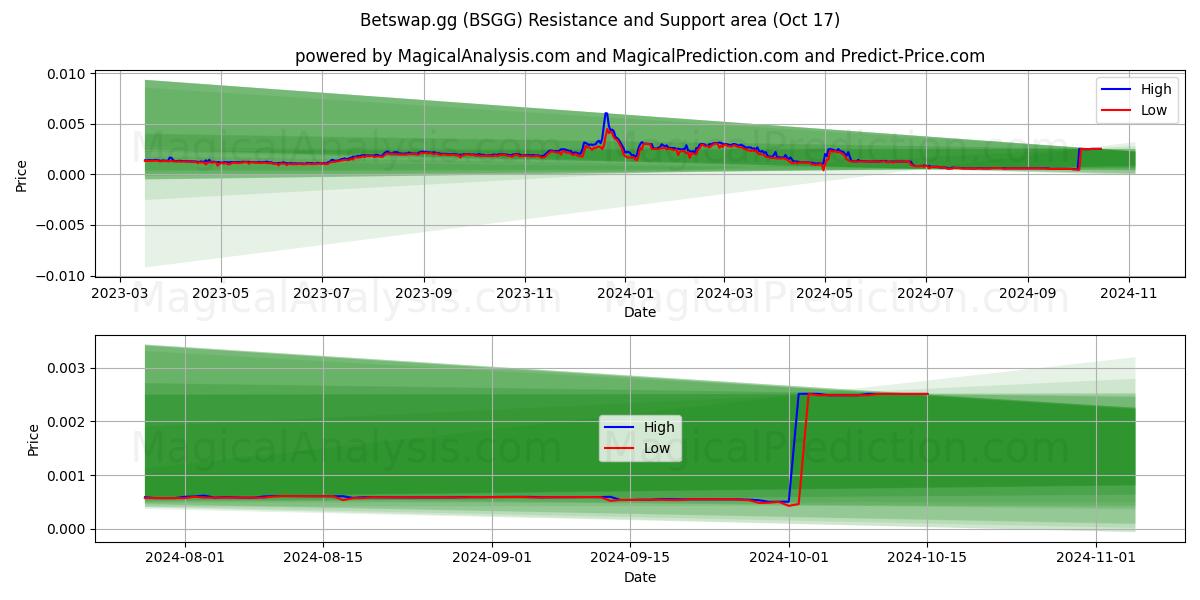
Task: Click the 2024-03 tick label
Action: [x=724, y=294]
